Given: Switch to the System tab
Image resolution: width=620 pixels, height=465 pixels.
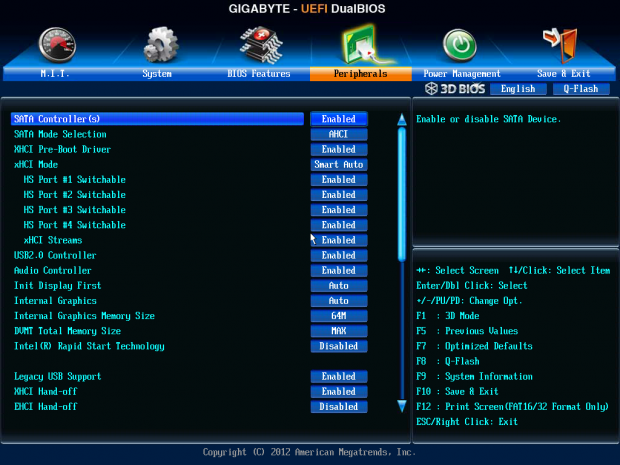Looking at the screenshot, I should (x=157, y=74).
